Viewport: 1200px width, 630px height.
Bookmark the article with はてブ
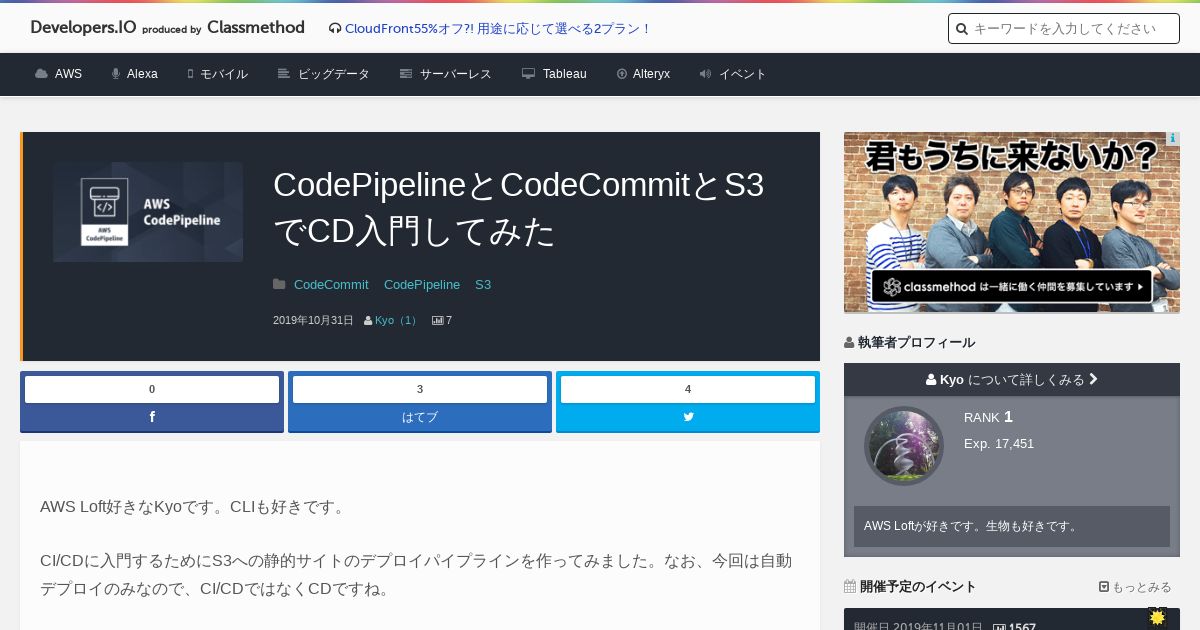tap(420, 417)
